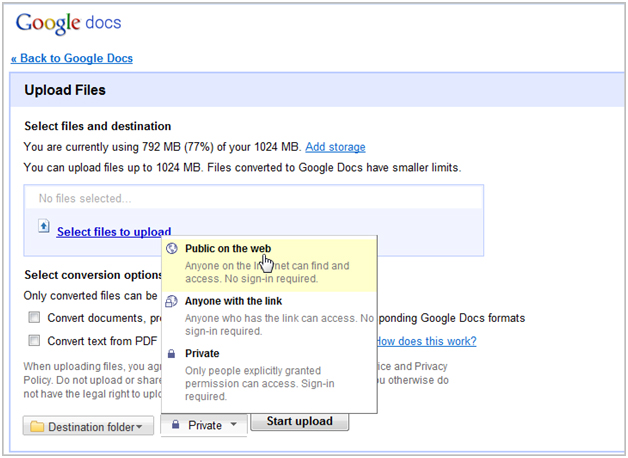
Task: Open How does this work? link
Action: click(427, 341)
